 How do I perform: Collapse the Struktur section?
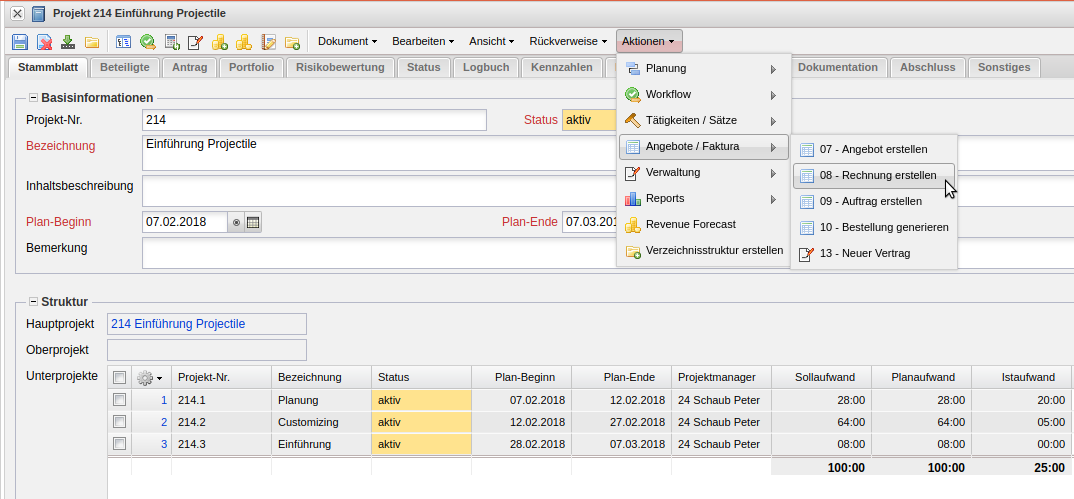tap(33, 301)
